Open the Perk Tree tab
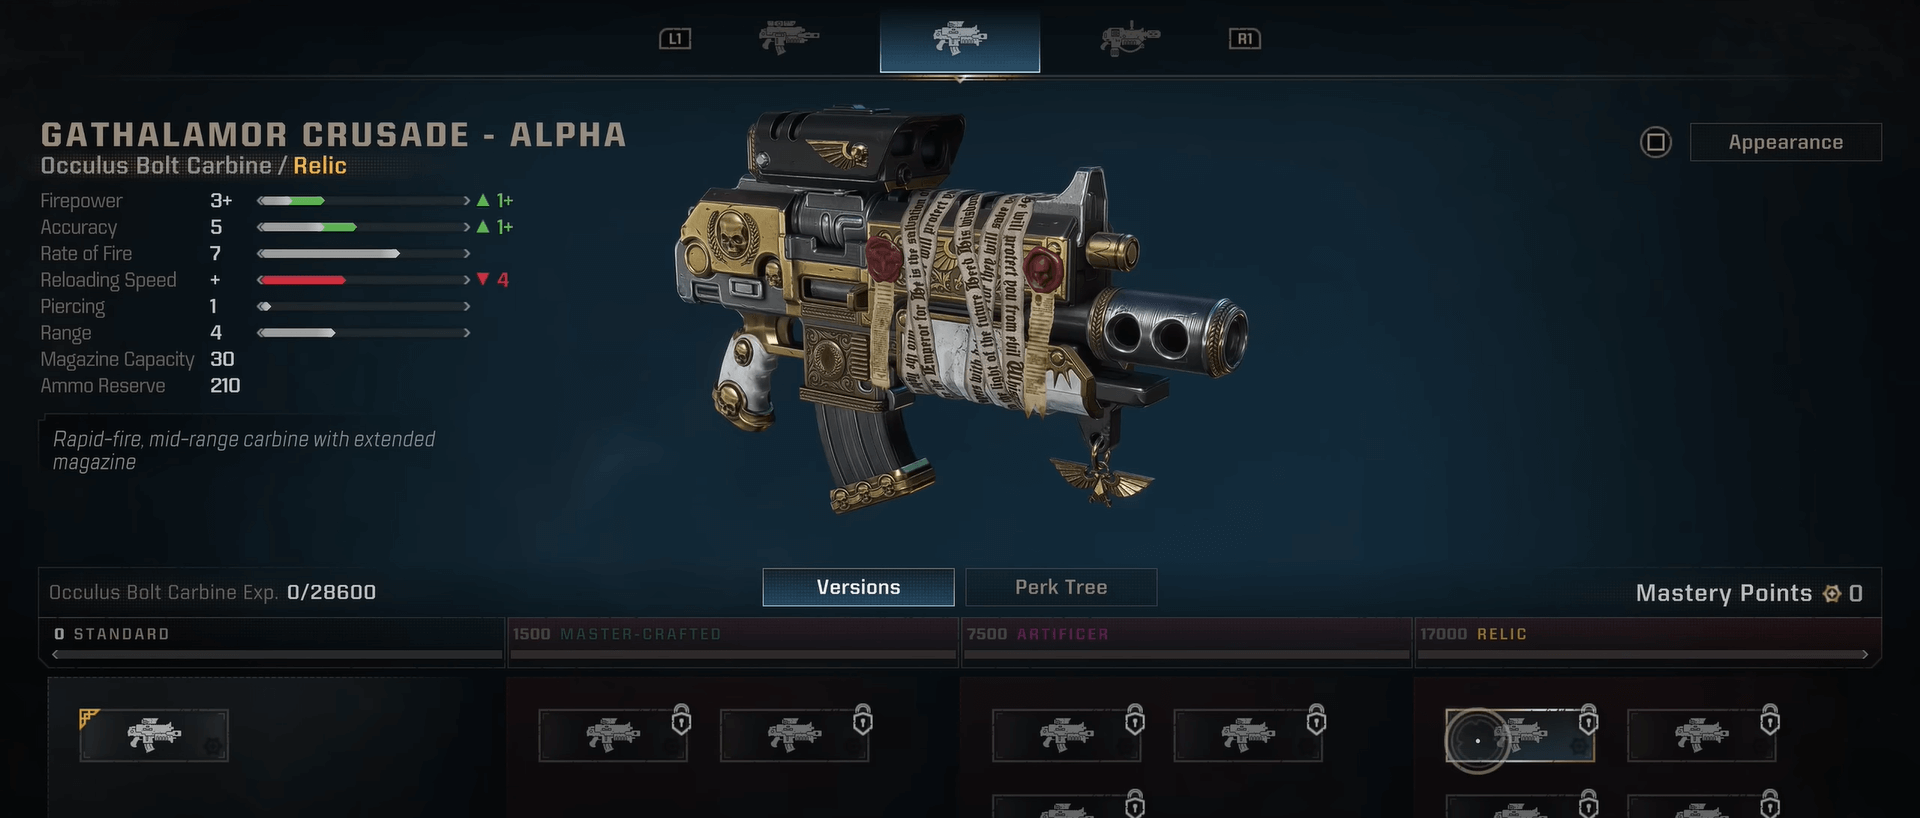Image resolution: width=1920 pixels, height=818 pixels. (1061, 587)
